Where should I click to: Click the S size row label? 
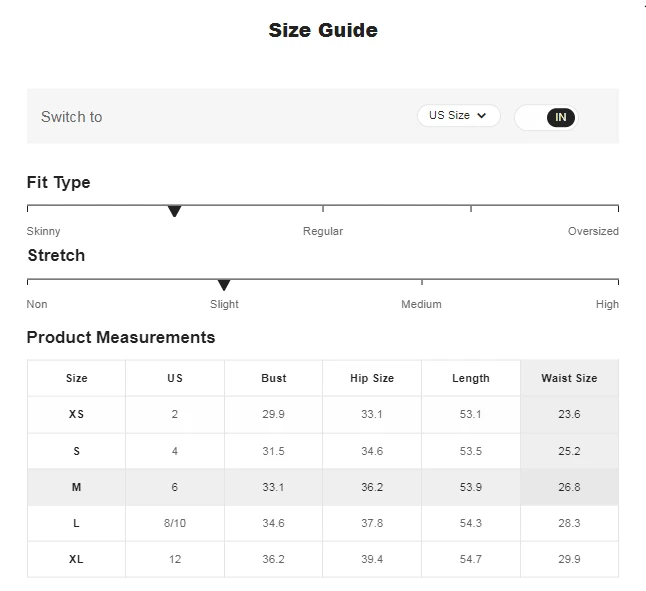(x=76, y=451)
